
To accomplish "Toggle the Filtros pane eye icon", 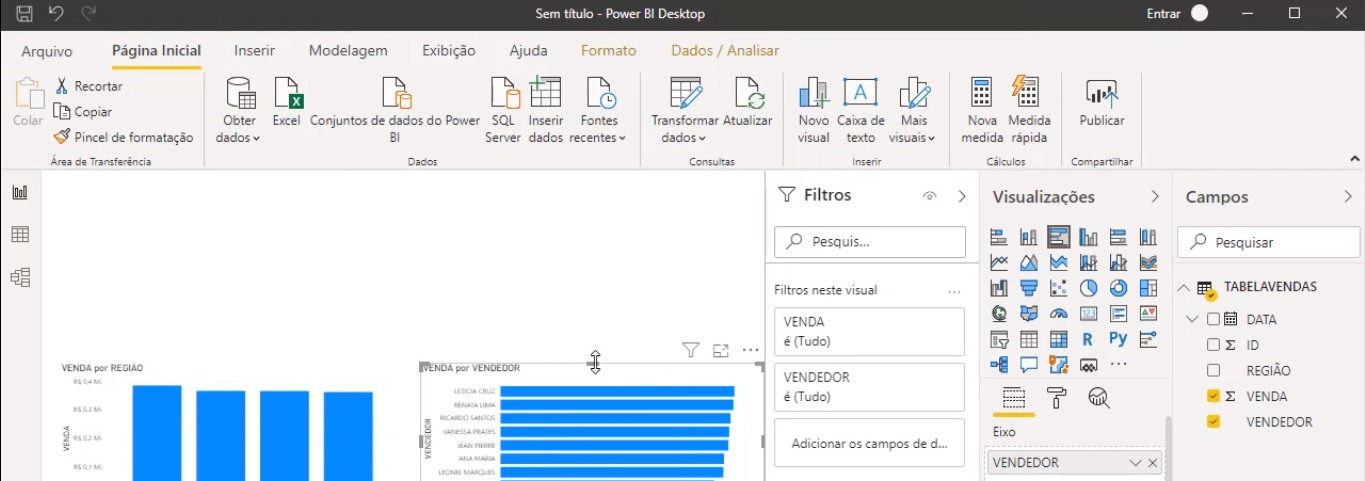I will [x=930, y=196].
